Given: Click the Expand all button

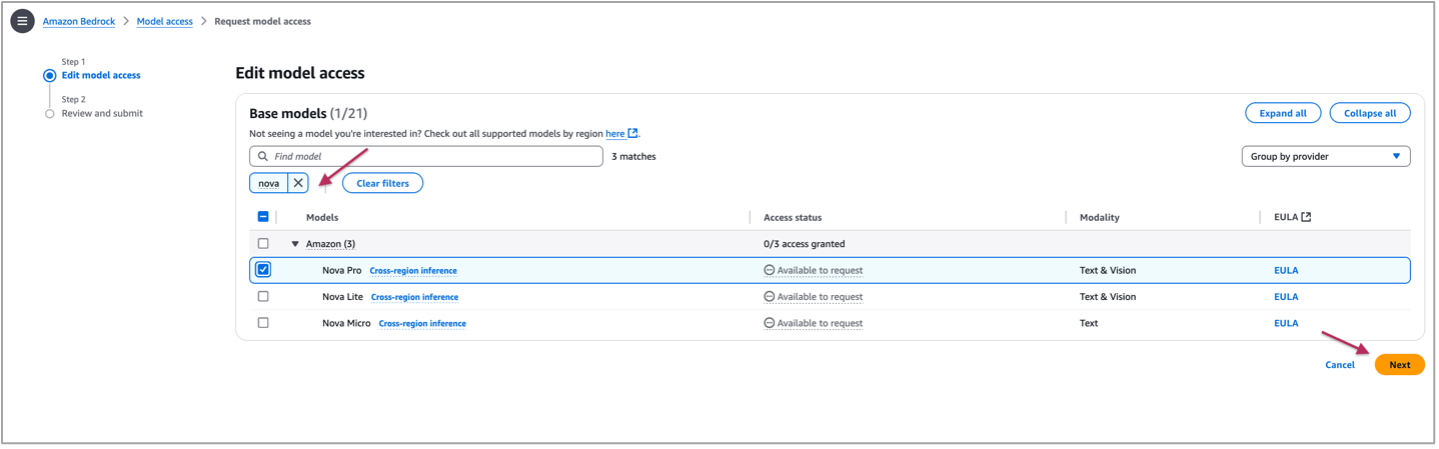Looking at the screenshot, I should (x=1282, y=113).
